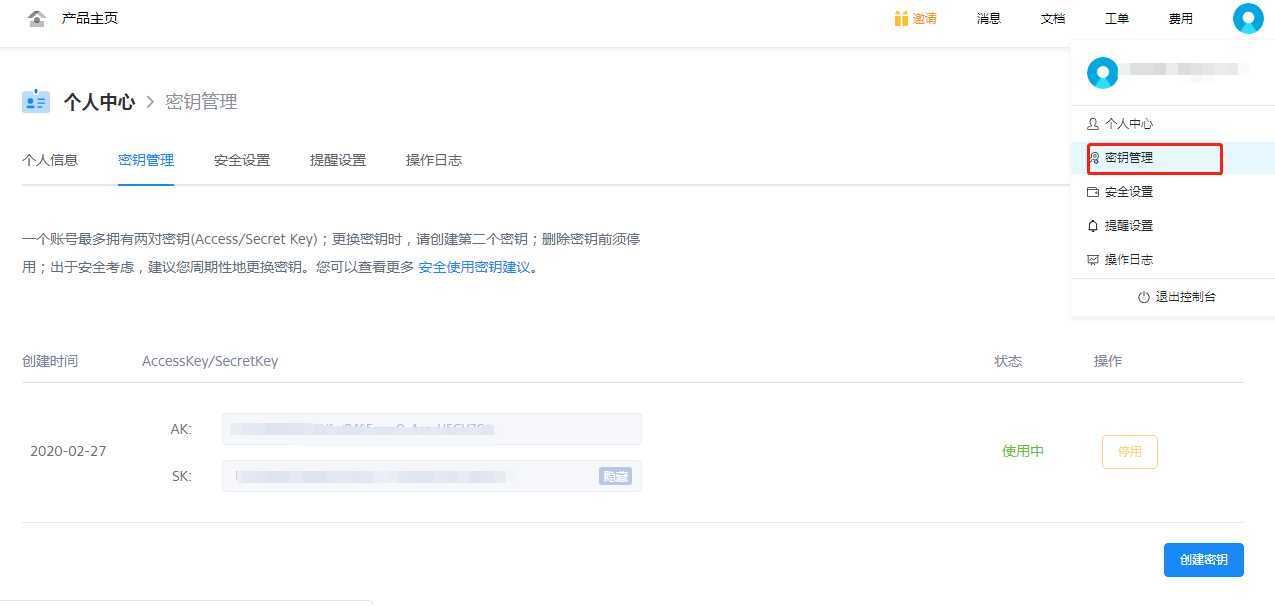The width and height of the screenshot is (1275, 606).
Task: Click the 使用中 status text
Action: (x=1023, y=451)
